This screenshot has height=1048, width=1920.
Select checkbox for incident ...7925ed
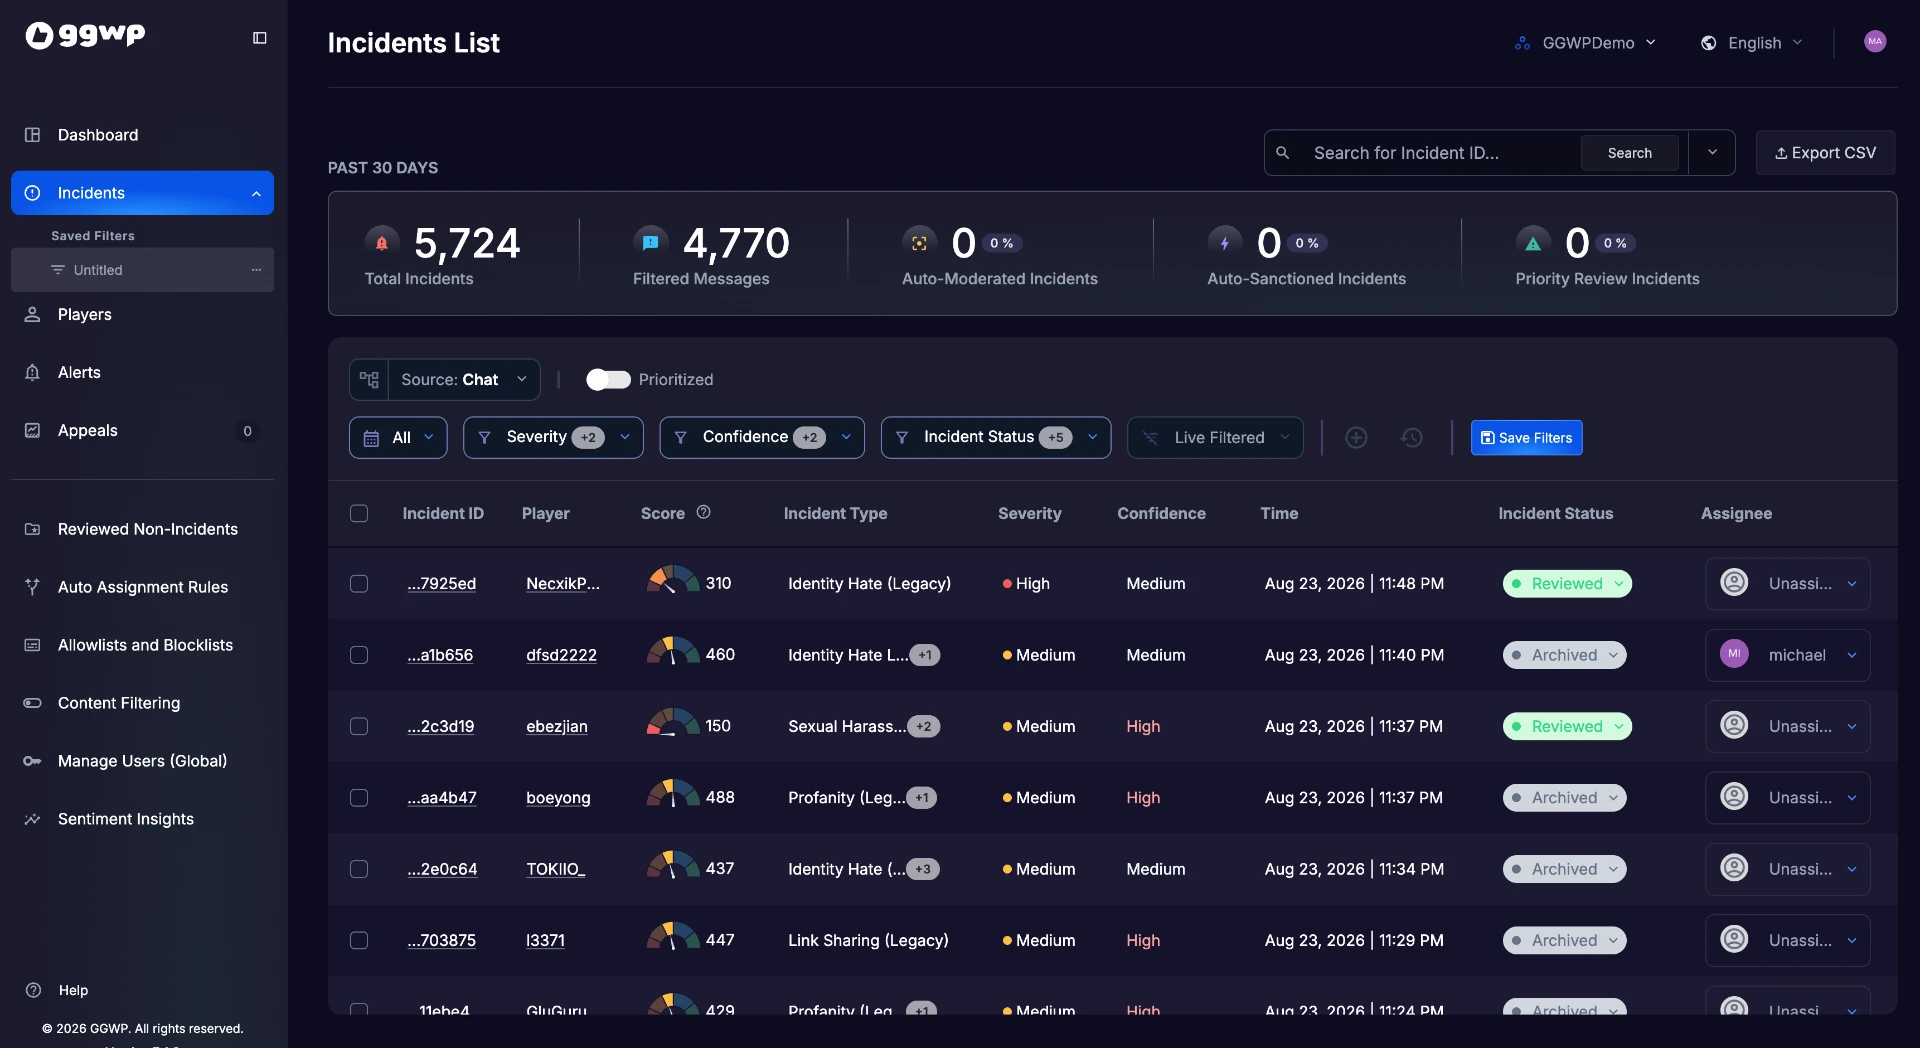(x=359, y=584)
